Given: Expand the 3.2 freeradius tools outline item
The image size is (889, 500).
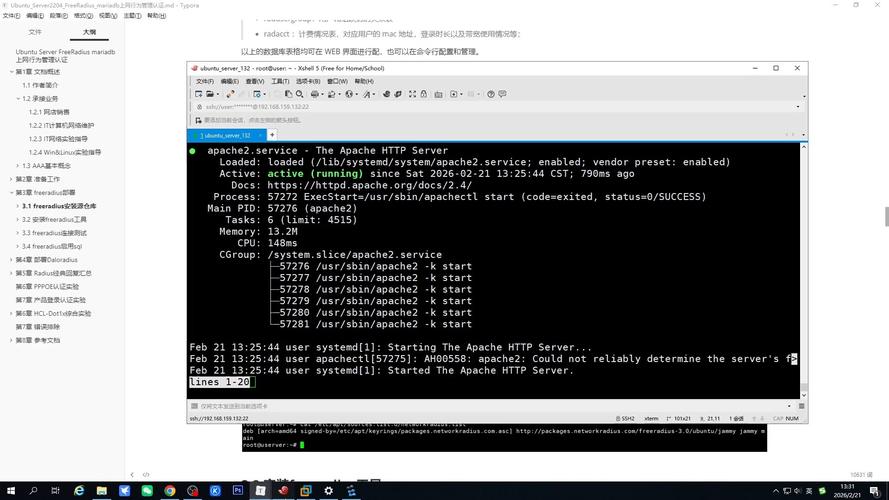Looking at the screenshot, I should click(x=18, y=219).
